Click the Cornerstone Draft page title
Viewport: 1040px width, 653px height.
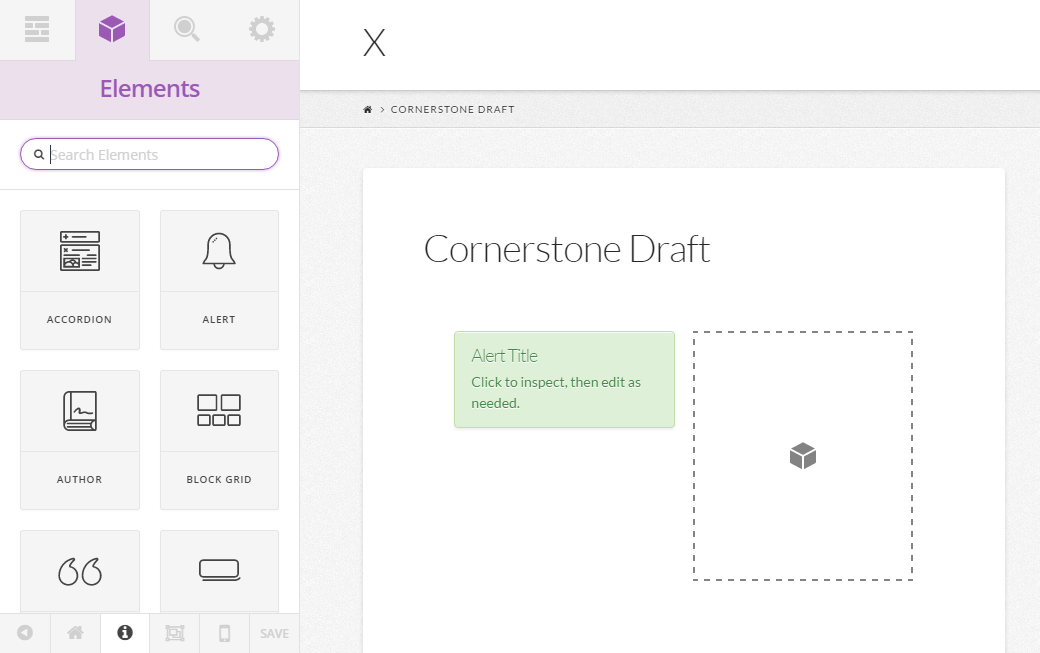click(x=566, y=249)
